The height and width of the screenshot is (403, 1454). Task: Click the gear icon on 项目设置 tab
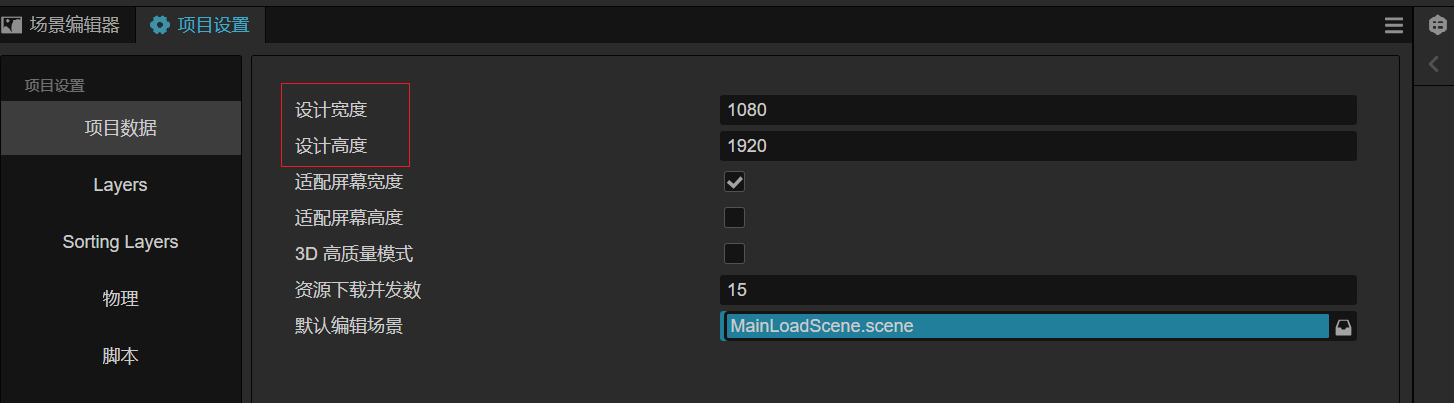(x=160, y=25)
